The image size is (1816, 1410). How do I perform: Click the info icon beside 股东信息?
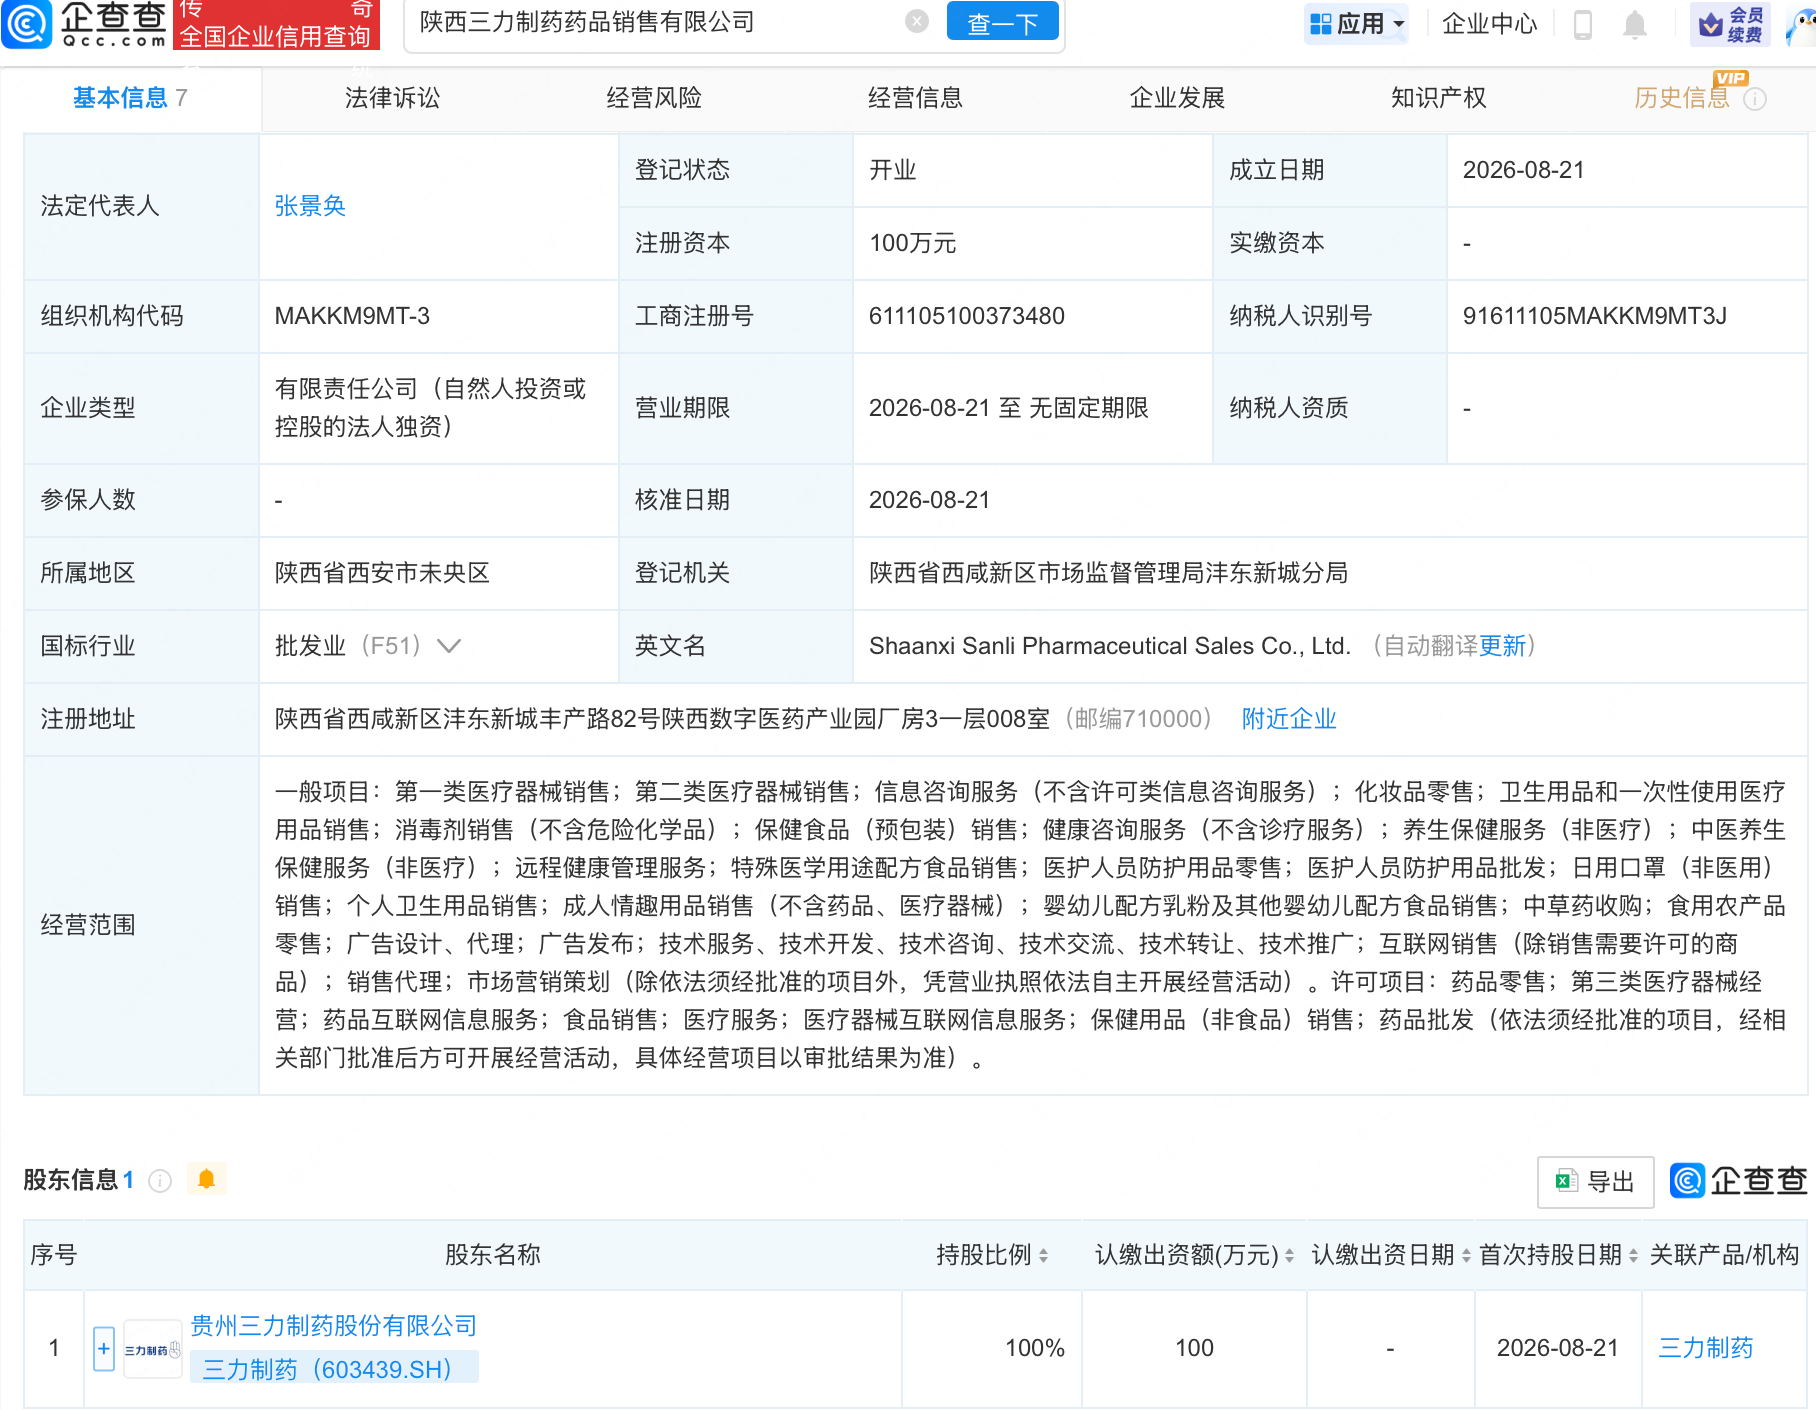[160, 1181]
